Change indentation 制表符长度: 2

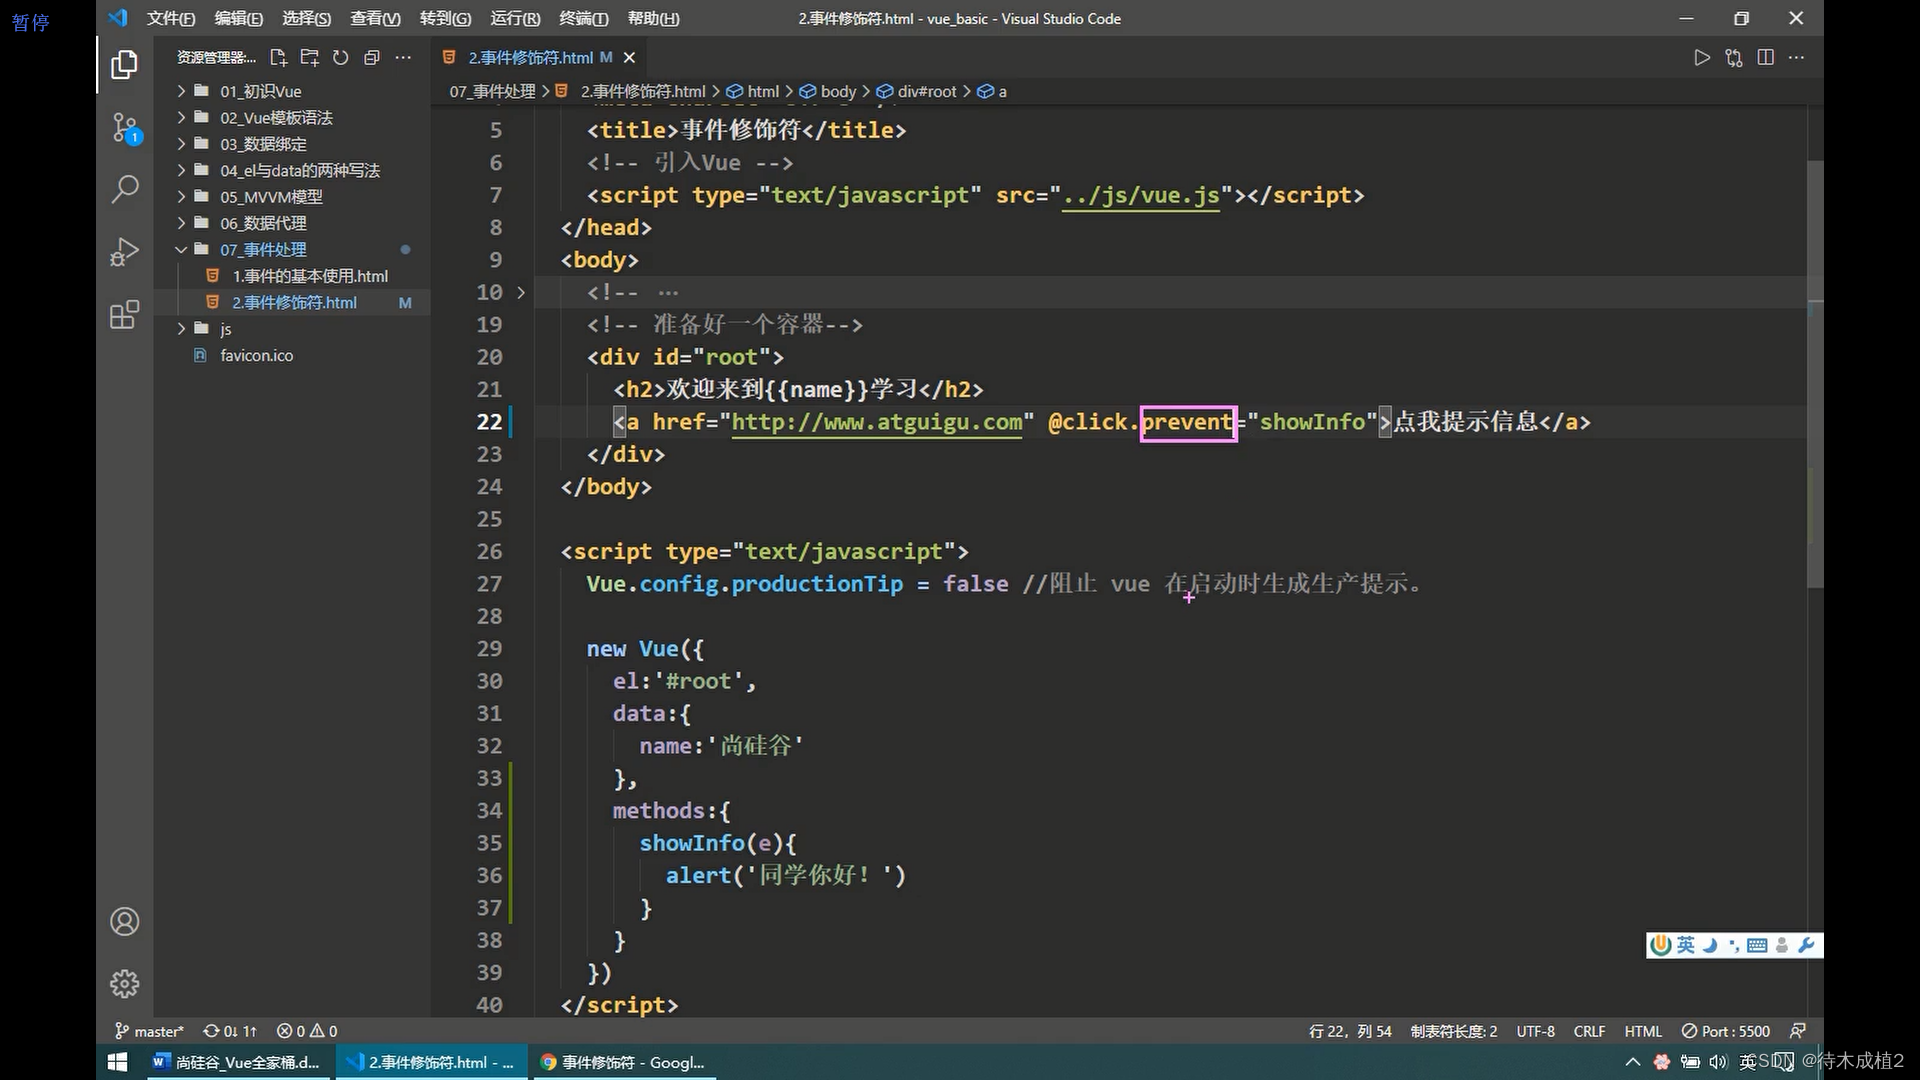[1454, 1031]
